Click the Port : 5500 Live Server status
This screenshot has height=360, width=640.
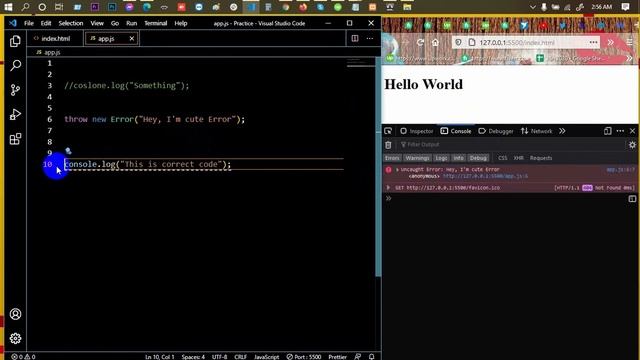pyautogui.click(x=304, y=356)
